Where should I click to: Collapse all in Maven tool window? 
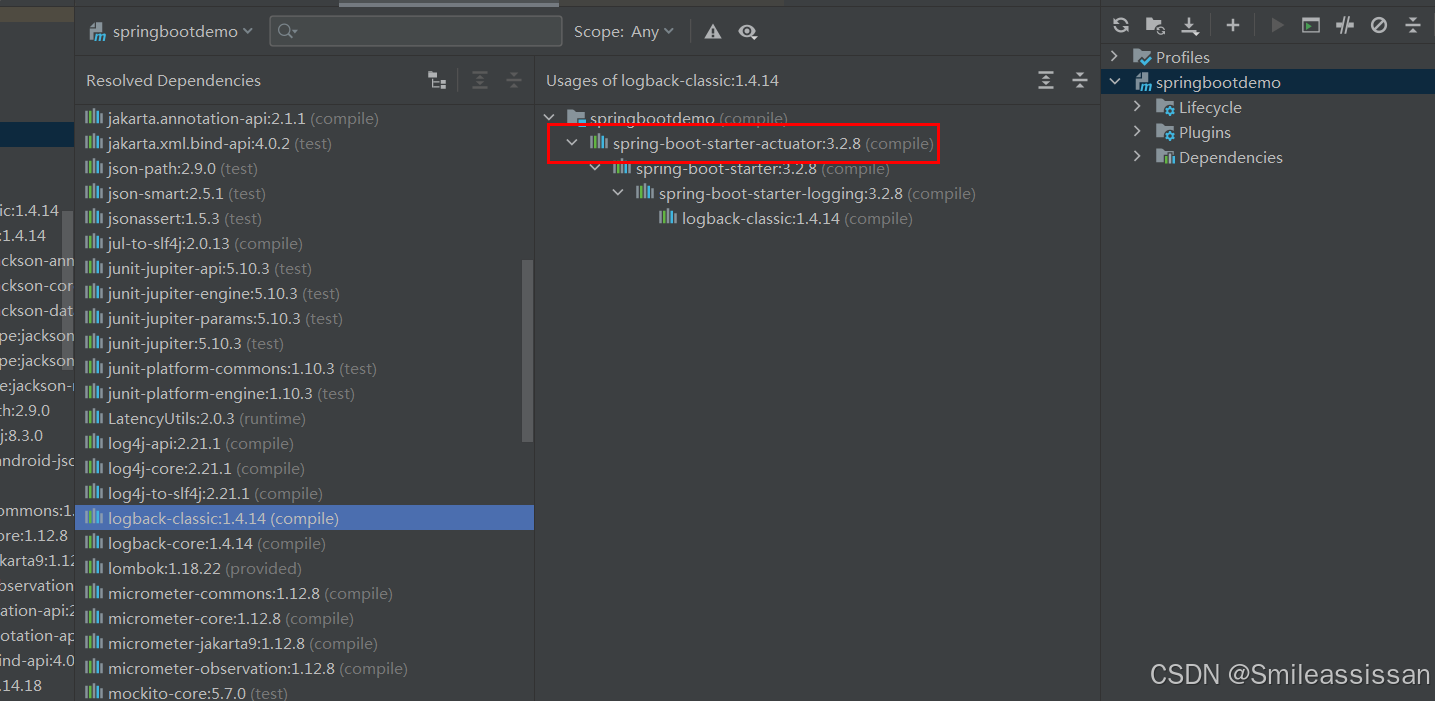tap(1413, 26)
